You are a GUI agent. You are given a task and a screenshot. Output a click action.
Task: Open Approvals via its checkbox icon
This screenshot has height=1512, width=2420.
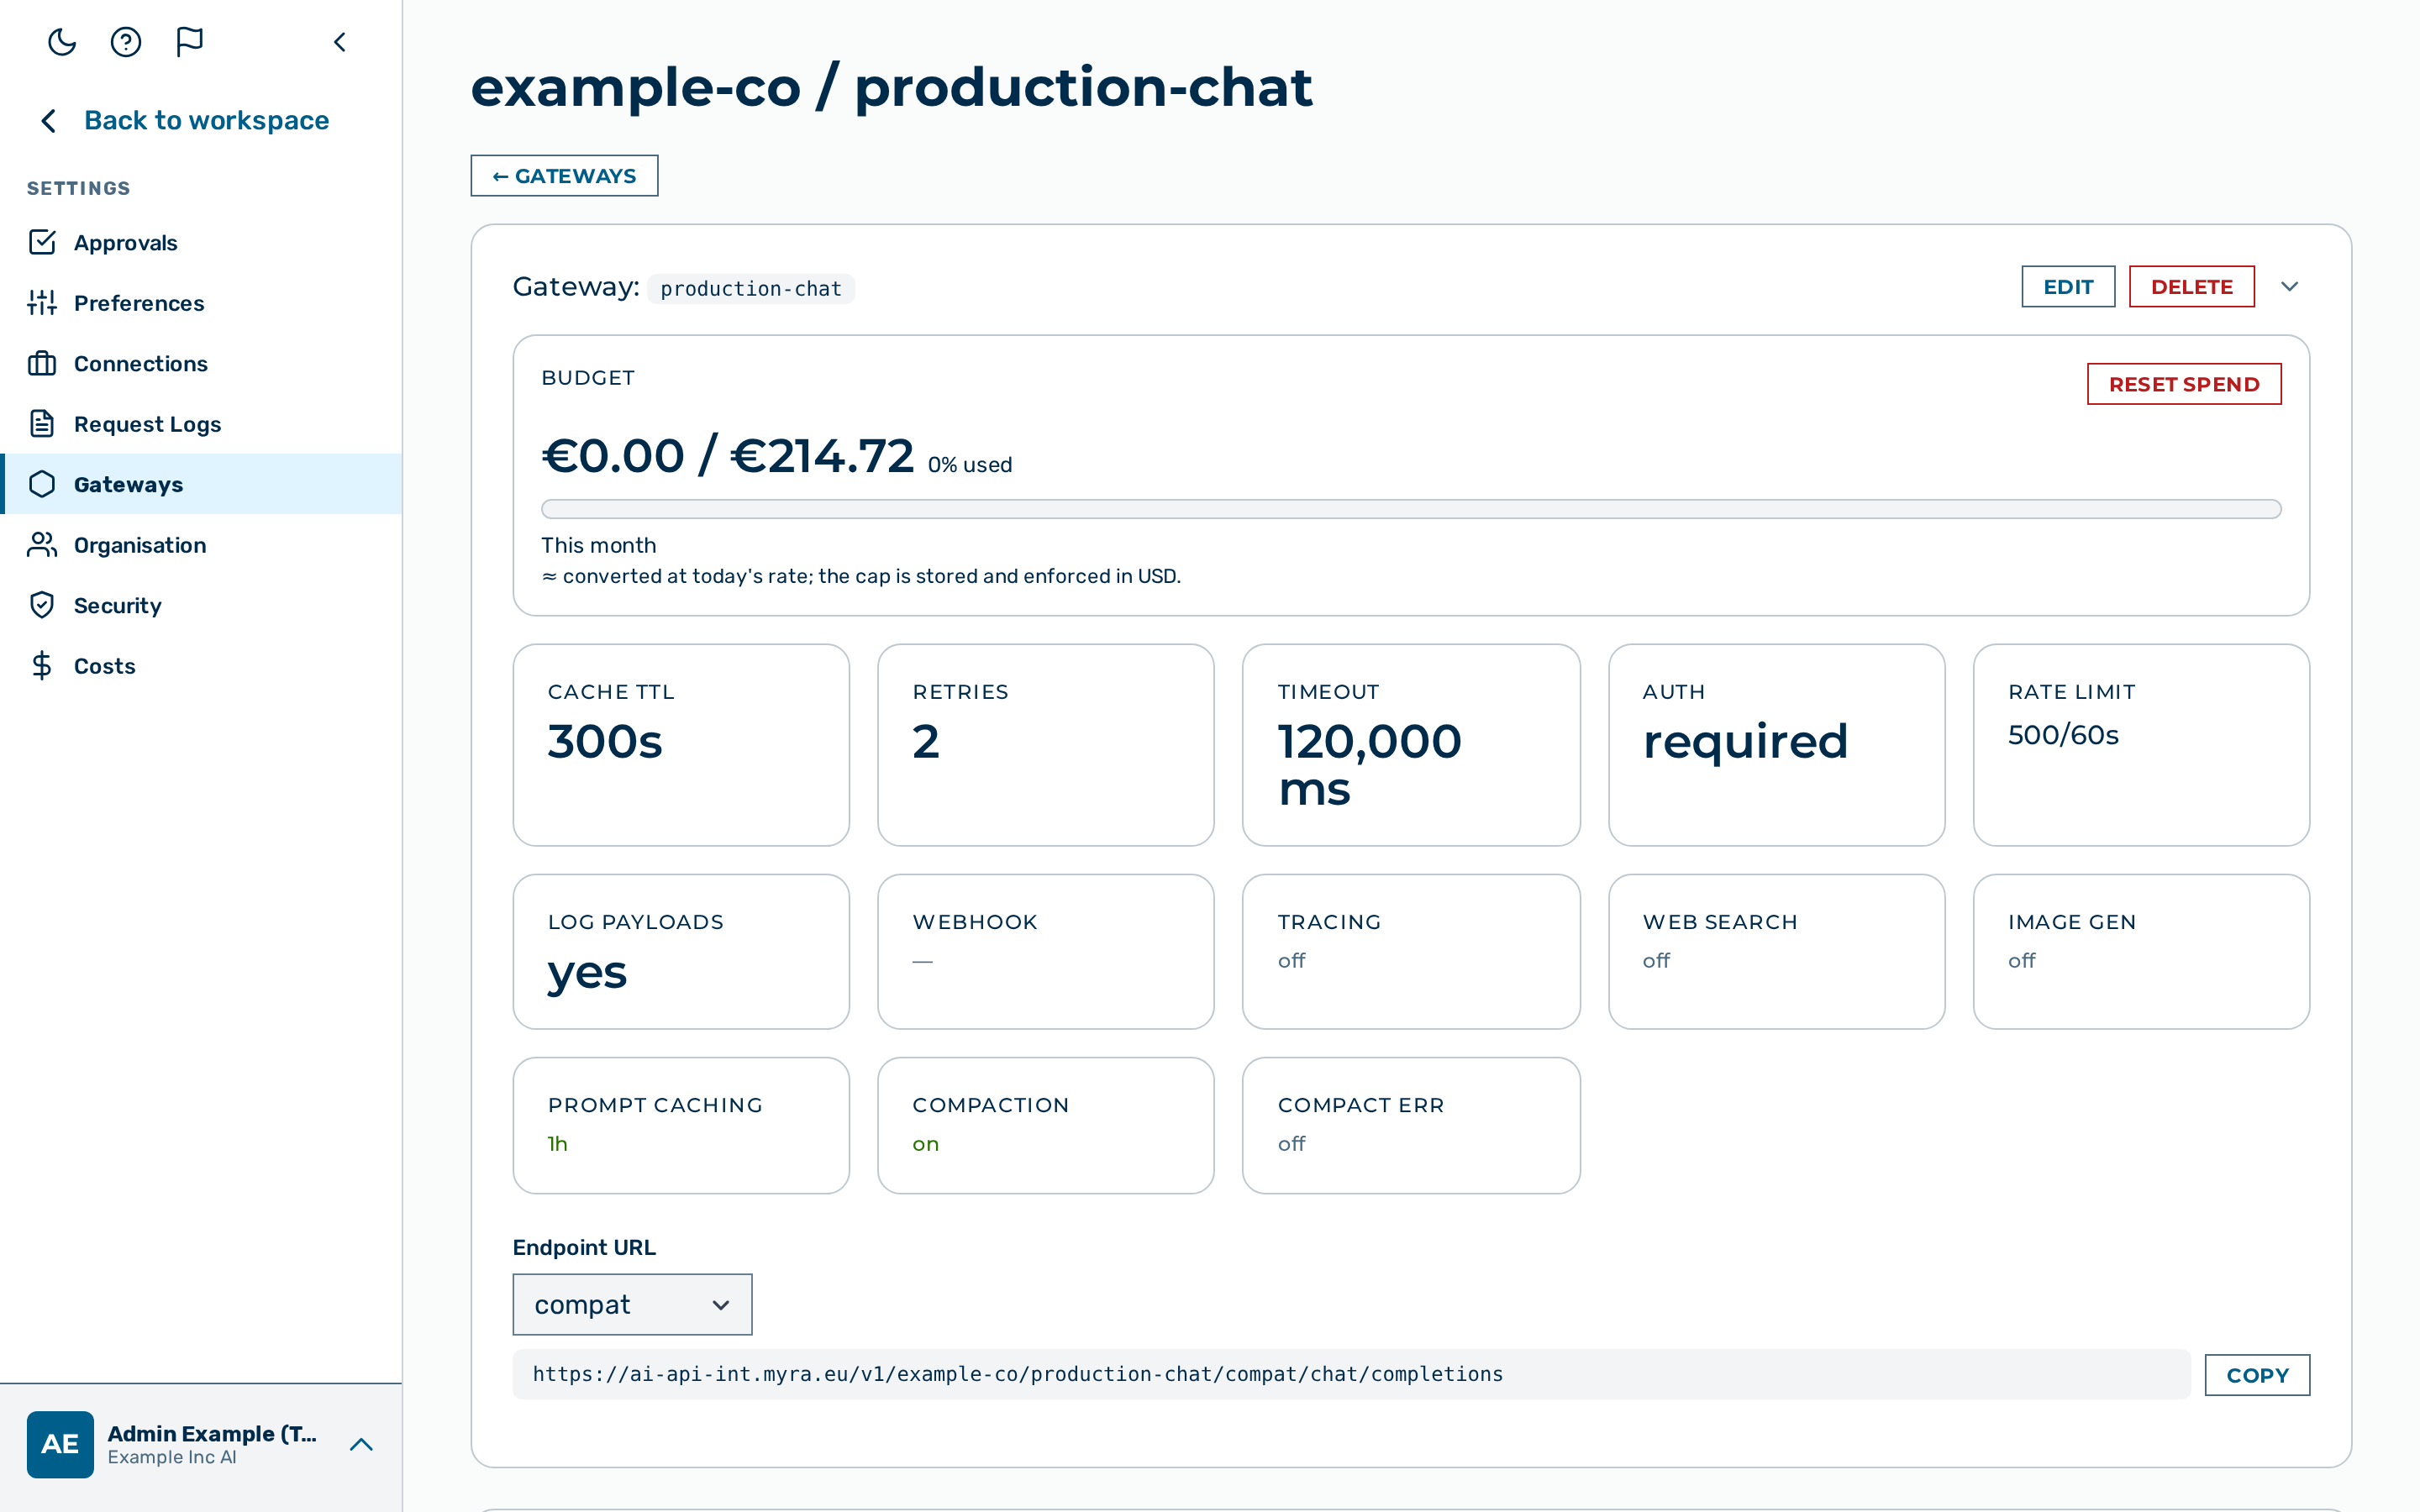coord(42,242)
